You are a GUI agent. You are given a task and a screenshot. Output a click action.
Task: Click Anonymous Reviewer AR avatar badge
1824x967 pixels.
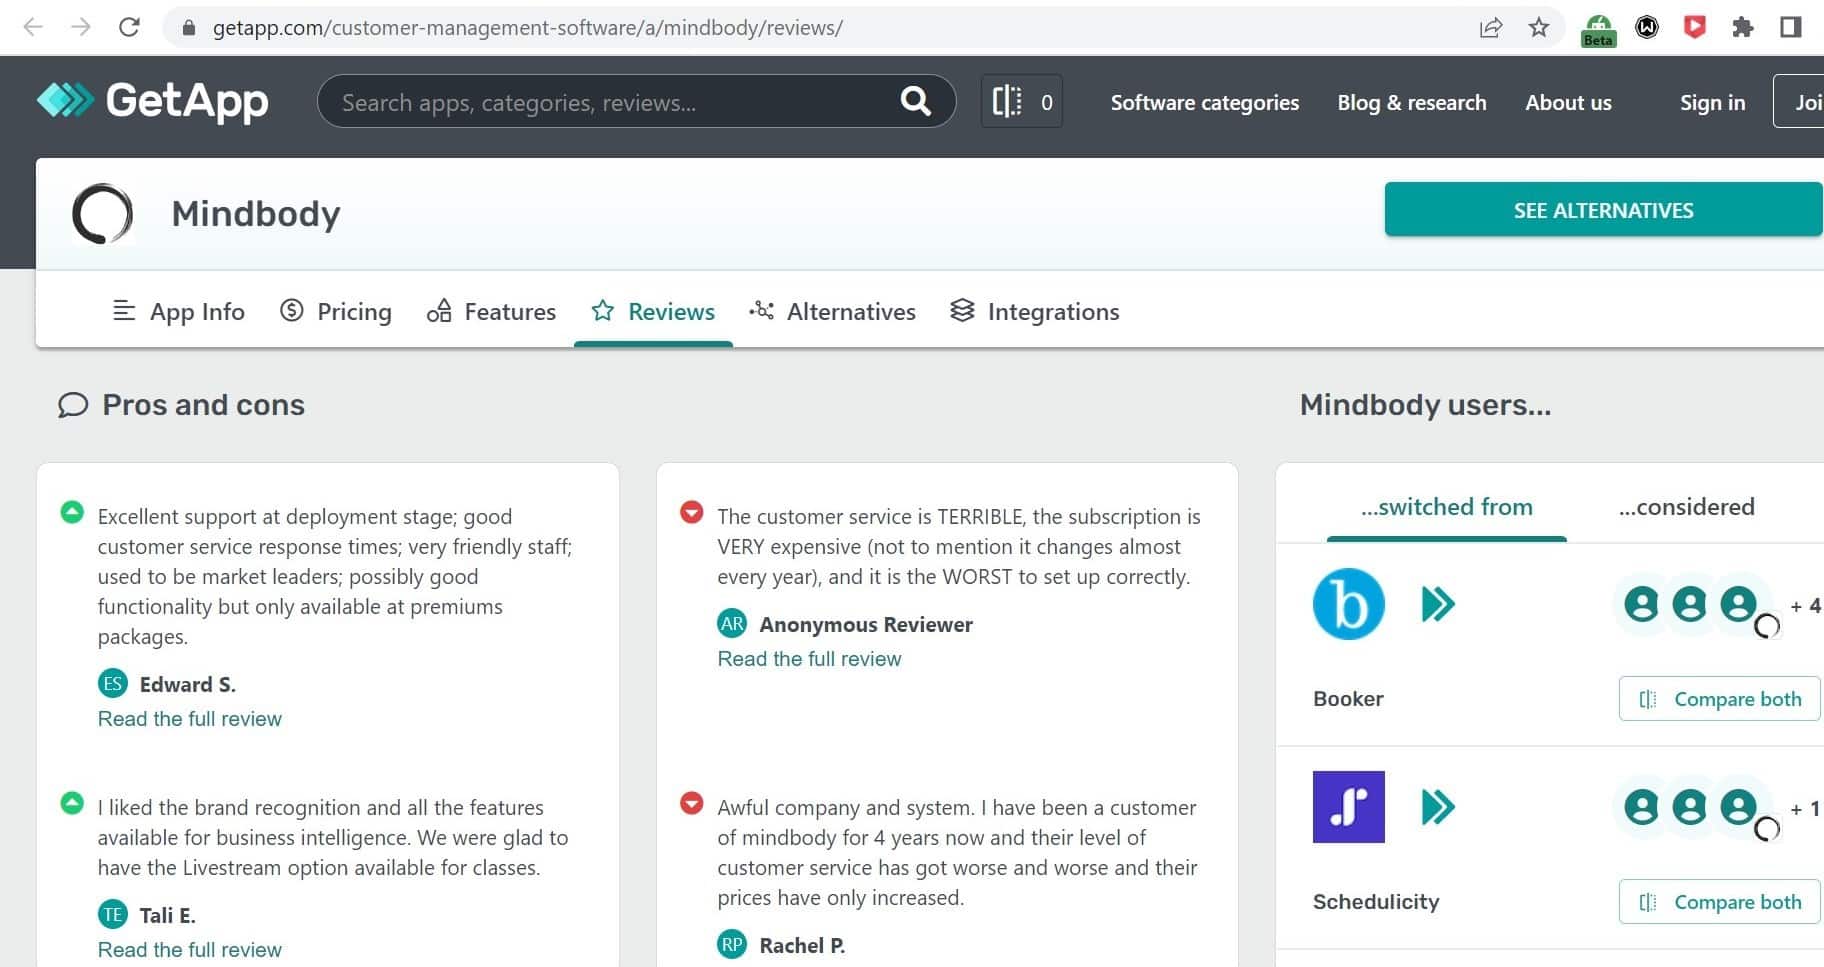pyautogui.click(x=732, y=624)
